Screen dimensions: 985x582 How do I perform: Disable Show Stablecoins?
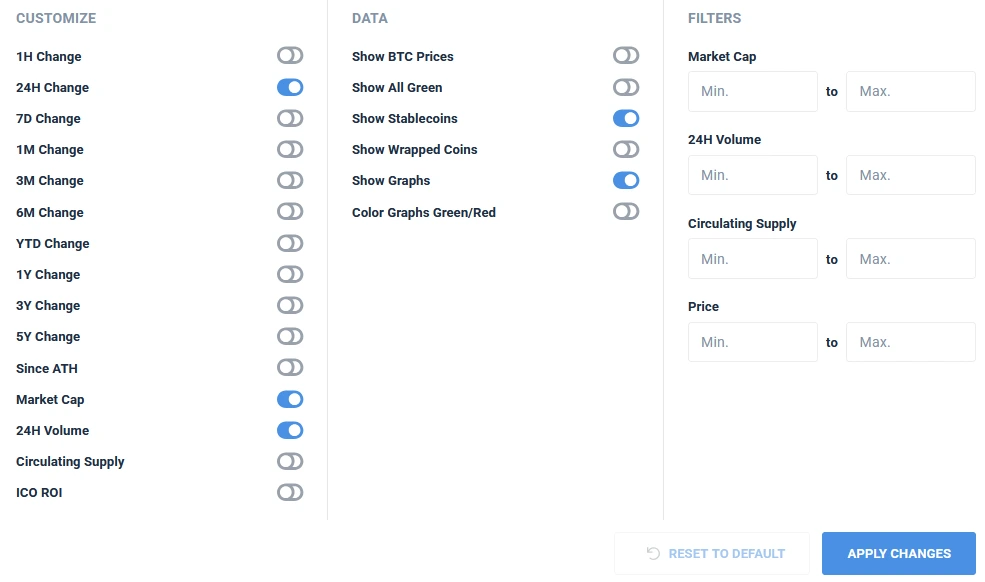tap(626, 118)
